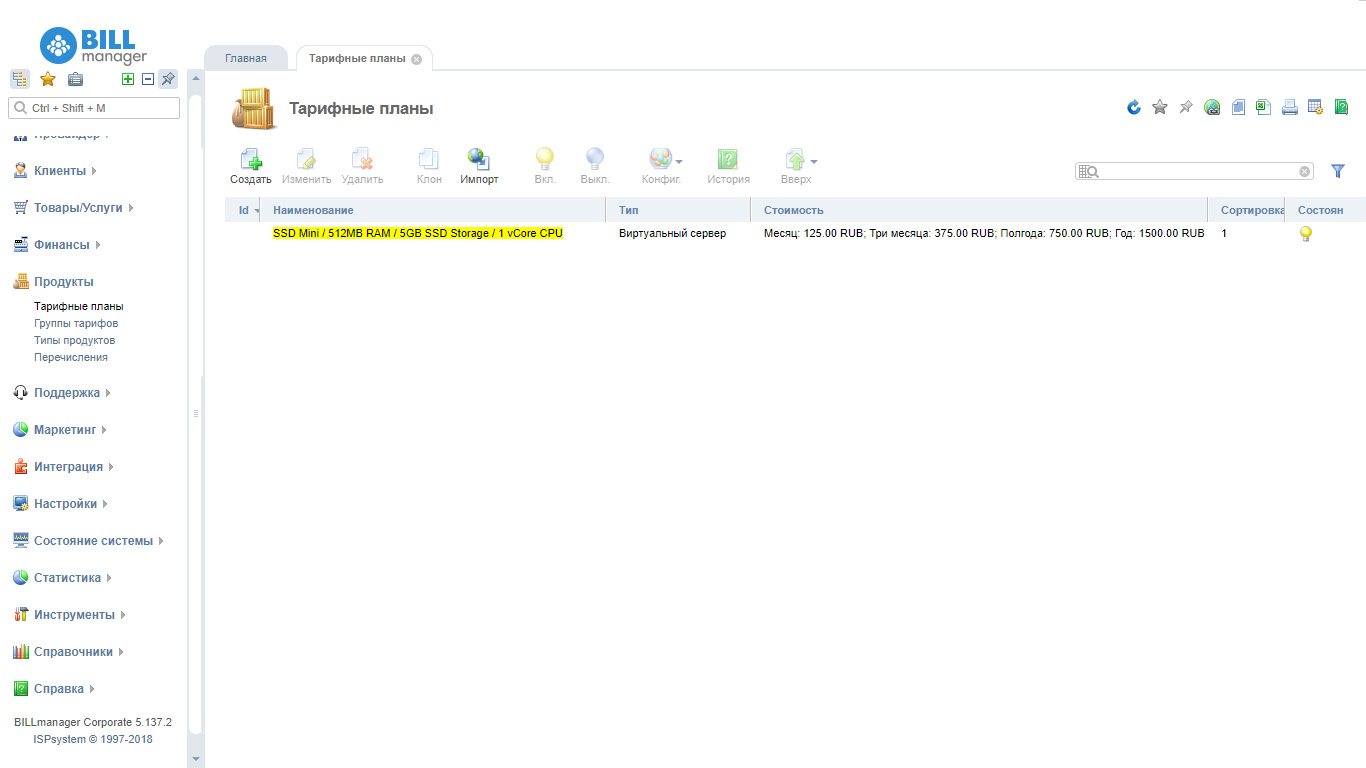Toggle the yellow bulb state in SSD Mini row
This screenshot has height=768, width=1366.
(1305, 234)
